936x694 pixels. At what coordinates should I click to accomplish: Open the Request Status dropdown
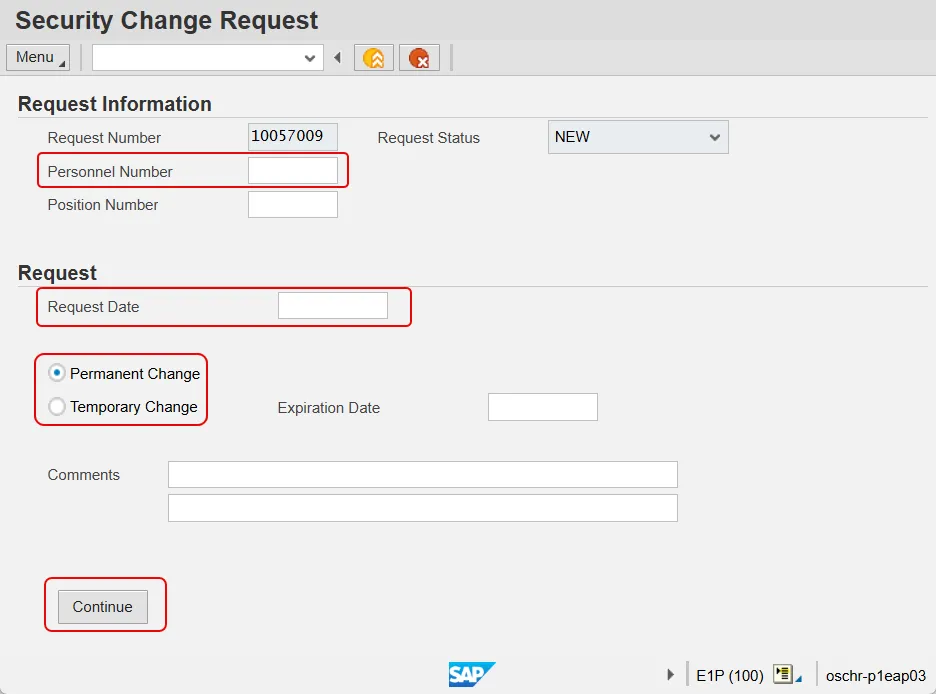point(714,137)
